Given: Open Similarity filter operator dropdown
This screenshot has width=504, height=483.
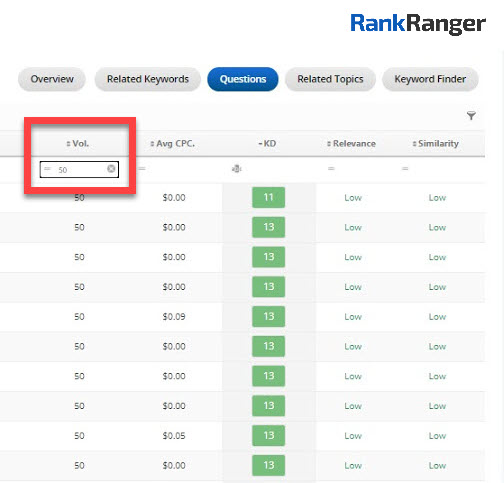Looking at the screenshot, I should point(405,169).
